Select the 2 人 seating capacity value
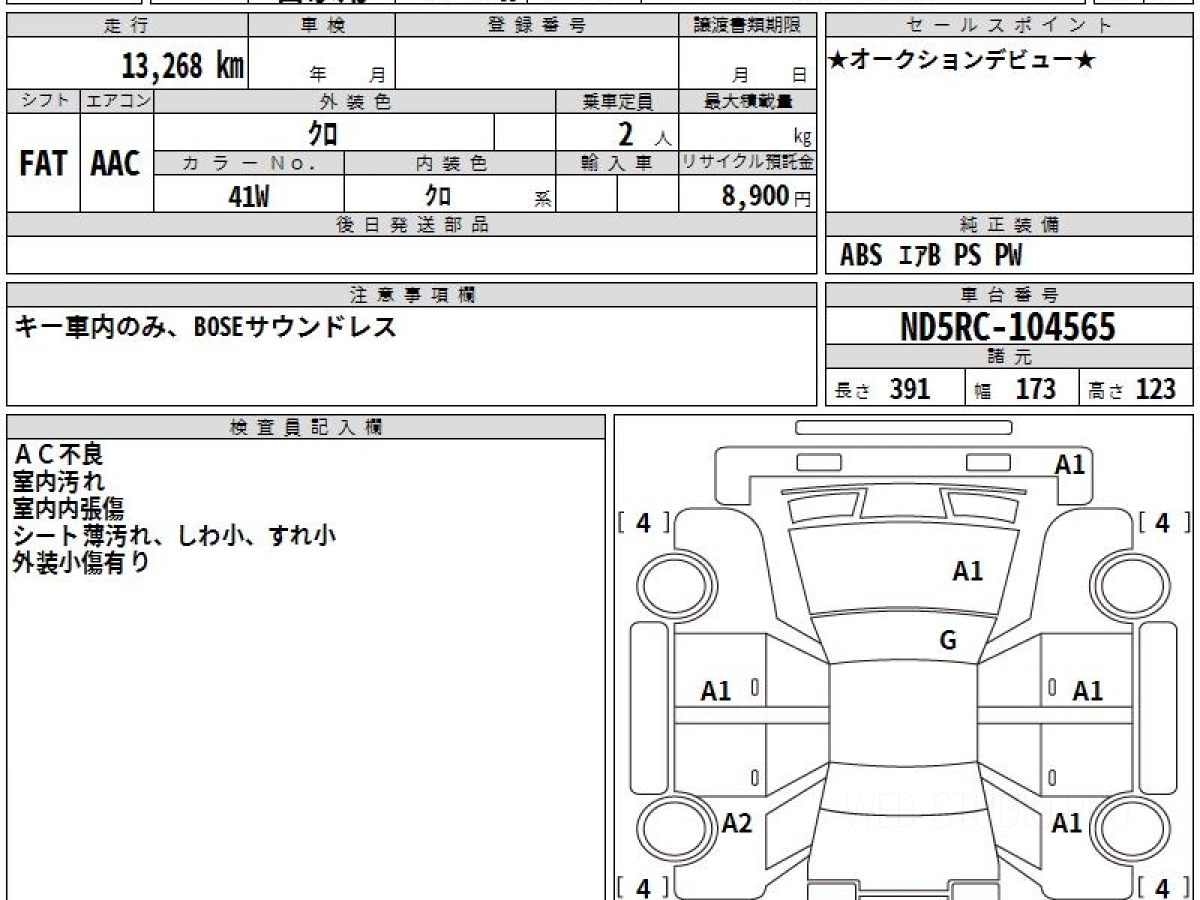 point(644,134)
